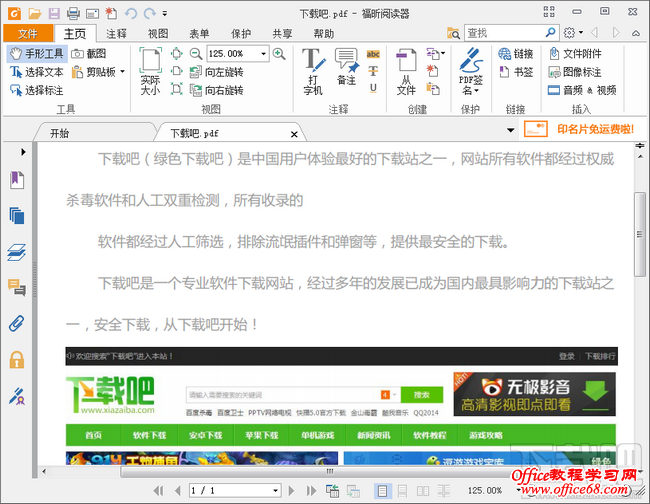650x504 pixels.
Task: Open the Clipboard dropdown arrow
Action: (122, 72)
